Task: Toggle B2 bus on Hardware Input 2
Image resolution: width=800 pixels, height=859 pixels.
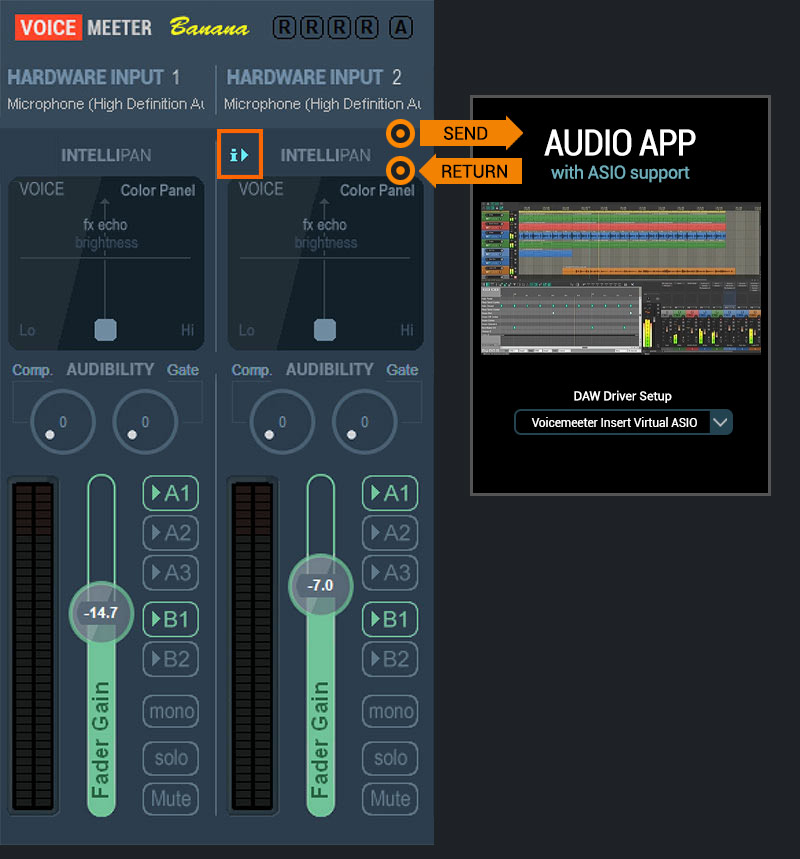Action: click(x=390, y=659)
